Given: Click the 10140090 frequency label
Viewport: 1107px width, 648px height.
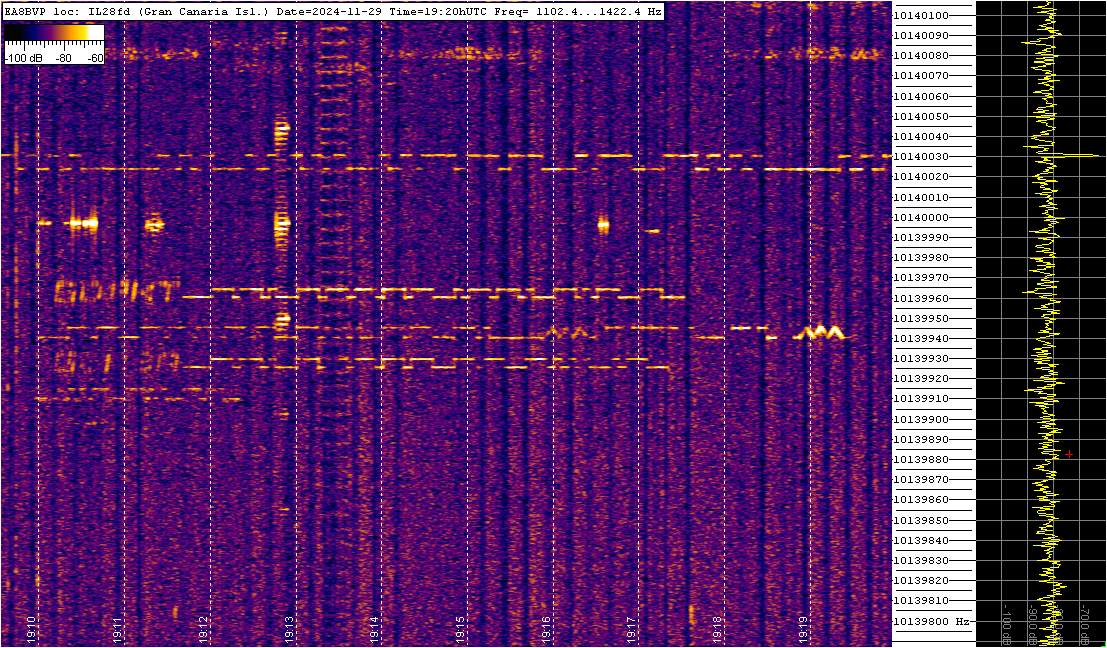Looking at the screenshot, I should point(921,35).
